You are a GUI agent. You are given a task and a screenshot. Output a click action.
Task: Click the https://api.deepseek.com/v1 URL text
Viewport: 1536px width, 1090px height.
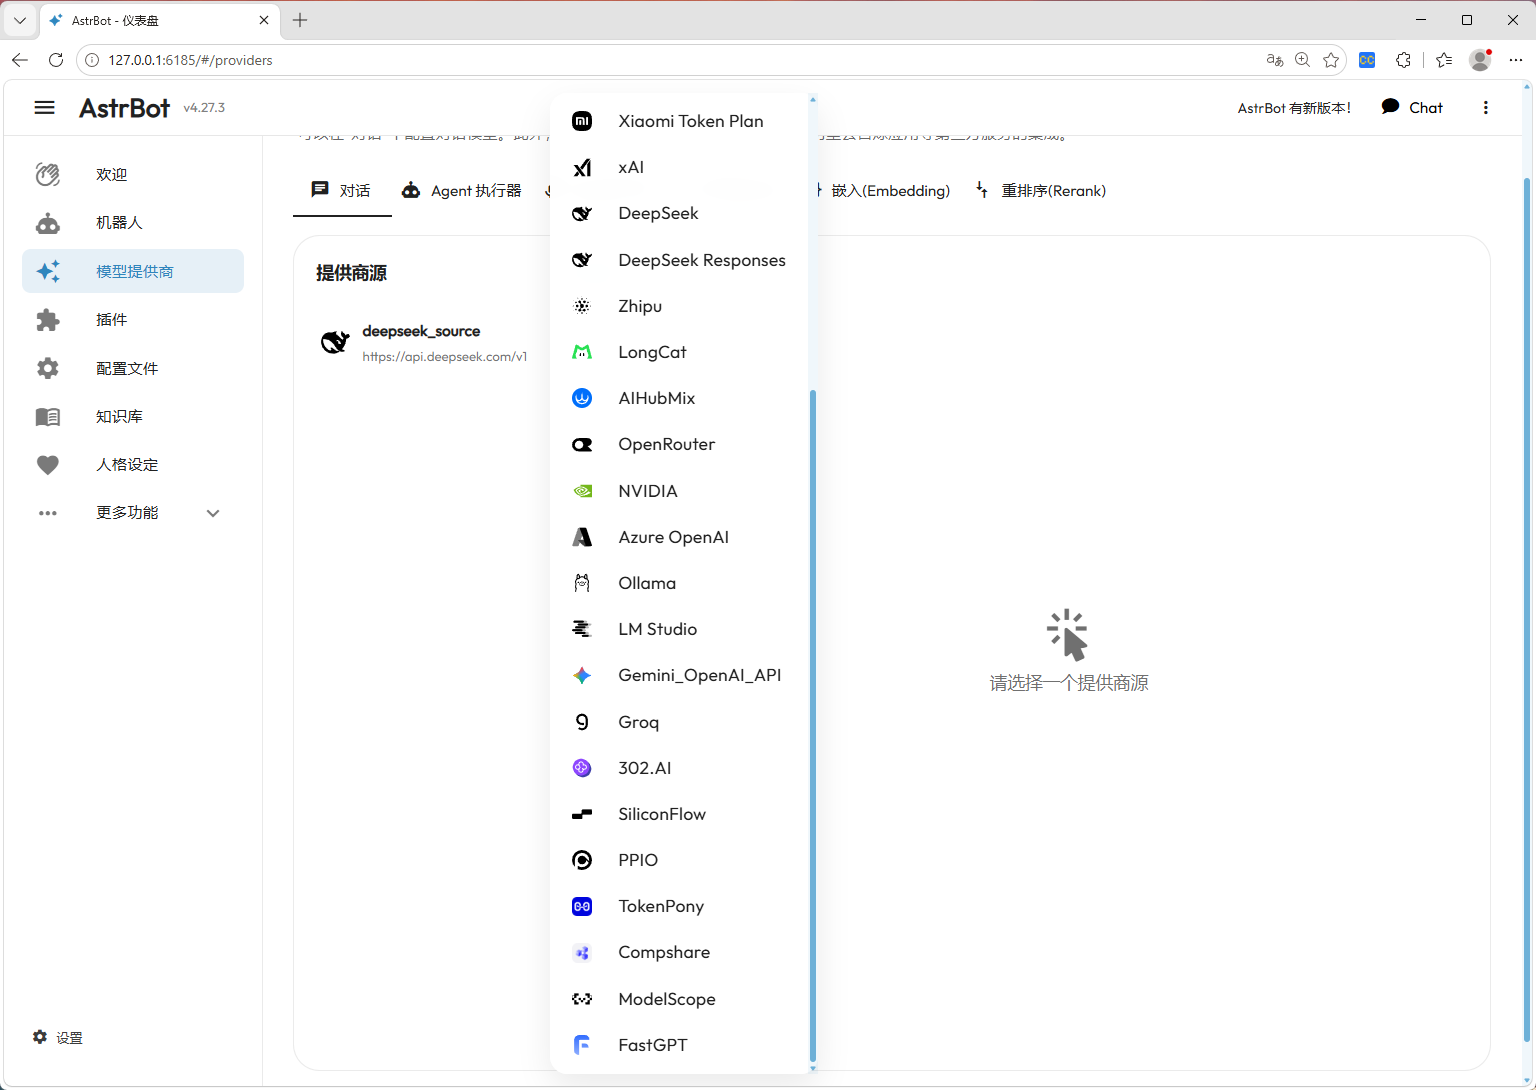[445, 356]
